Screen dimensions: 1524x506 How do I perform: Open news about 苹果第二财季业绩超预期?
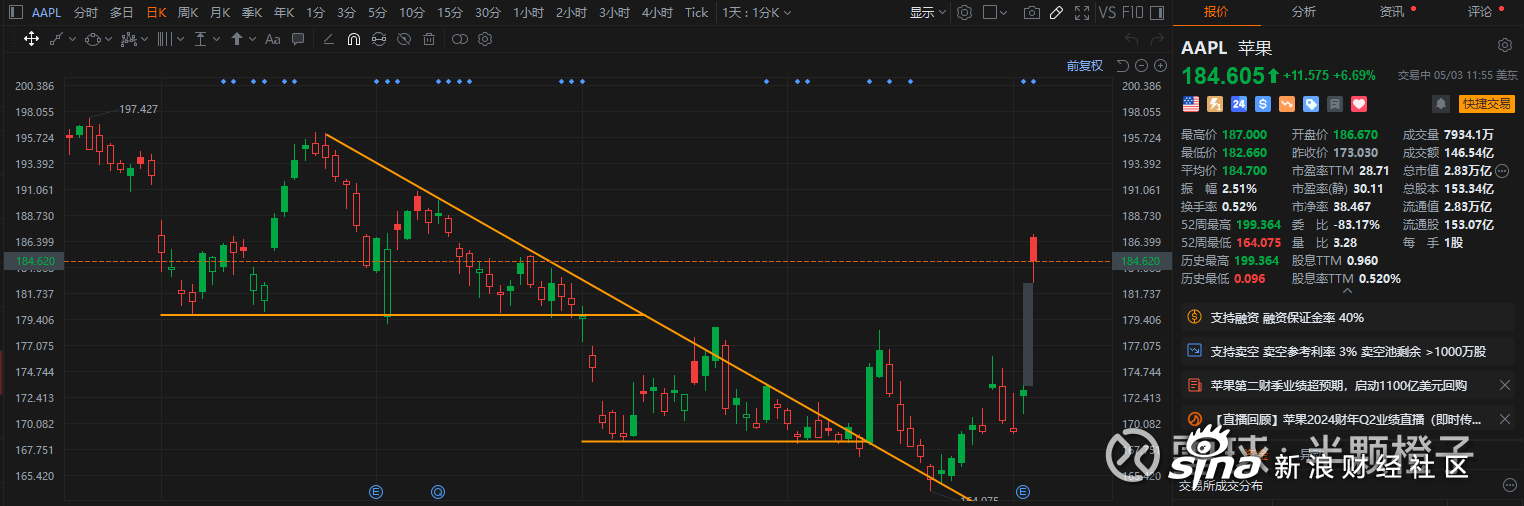coord(1338,385)
